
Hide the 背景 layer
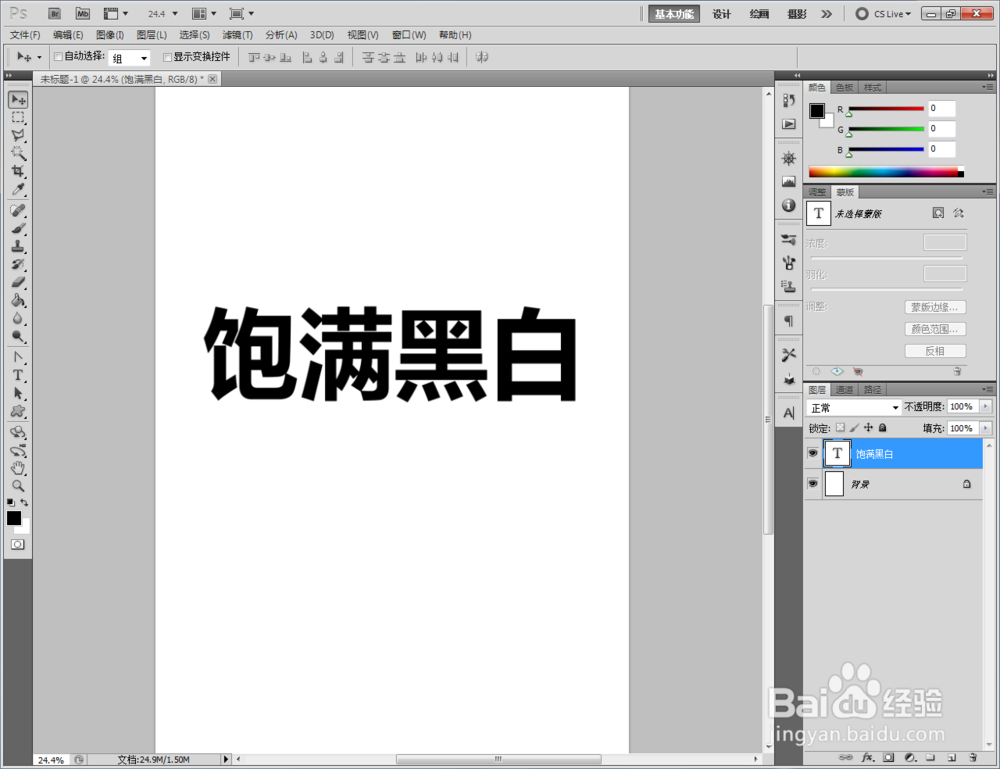click(x=812, y=484)
